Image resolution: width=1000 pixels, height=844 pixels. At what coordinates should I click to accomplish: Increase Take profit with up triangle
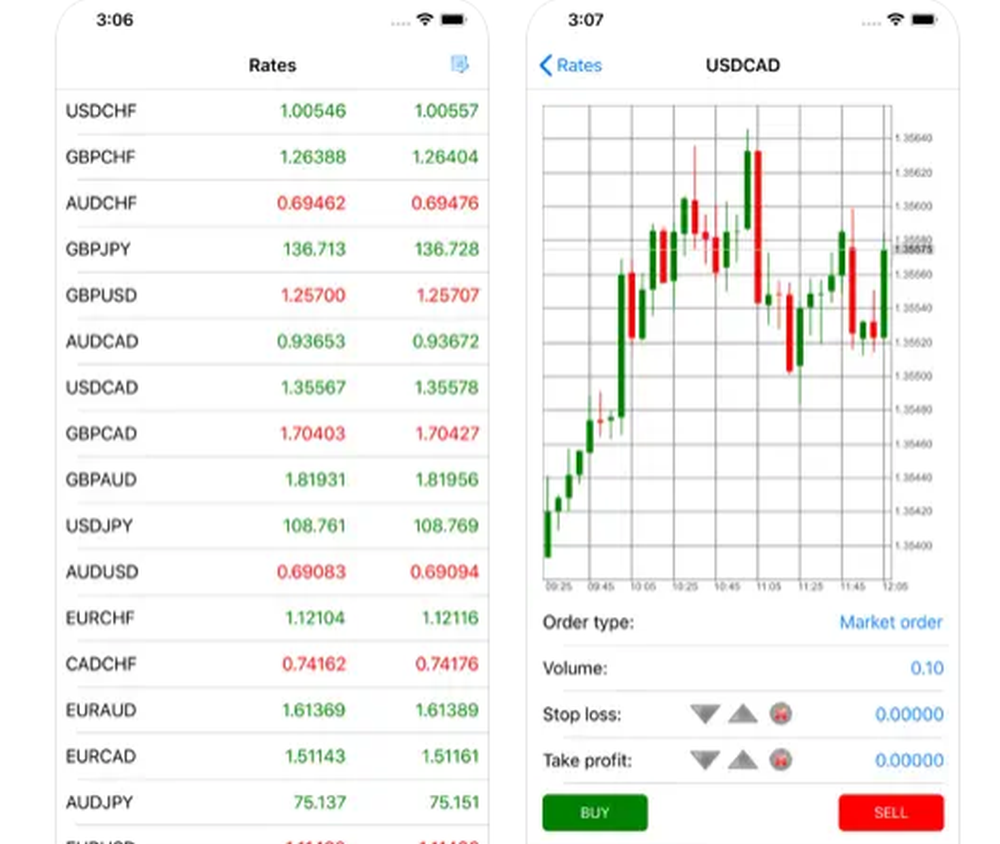(x=742, y=760)
